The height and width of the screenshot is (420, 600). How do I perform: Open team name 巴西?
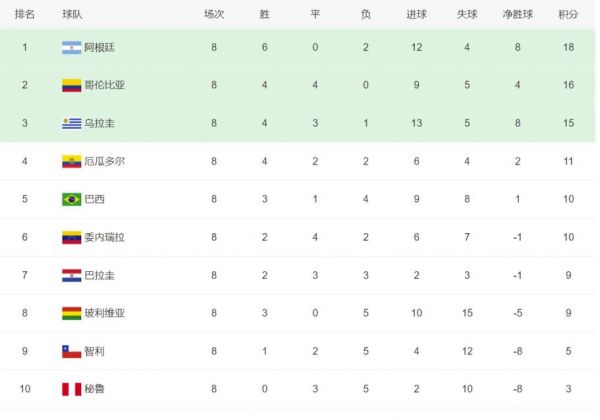coord(95,199)
